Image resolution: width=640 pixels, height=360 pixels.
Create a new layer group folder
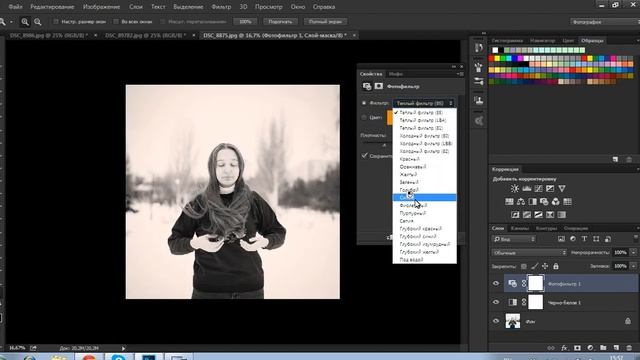pos(603,348)
